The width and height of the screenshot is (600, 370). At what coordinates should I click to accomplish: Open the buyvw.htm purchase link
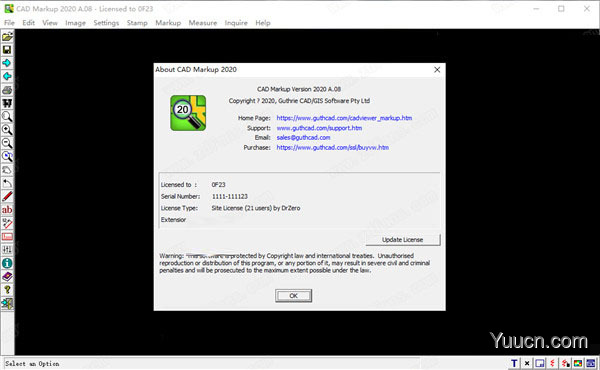(333, 147)
